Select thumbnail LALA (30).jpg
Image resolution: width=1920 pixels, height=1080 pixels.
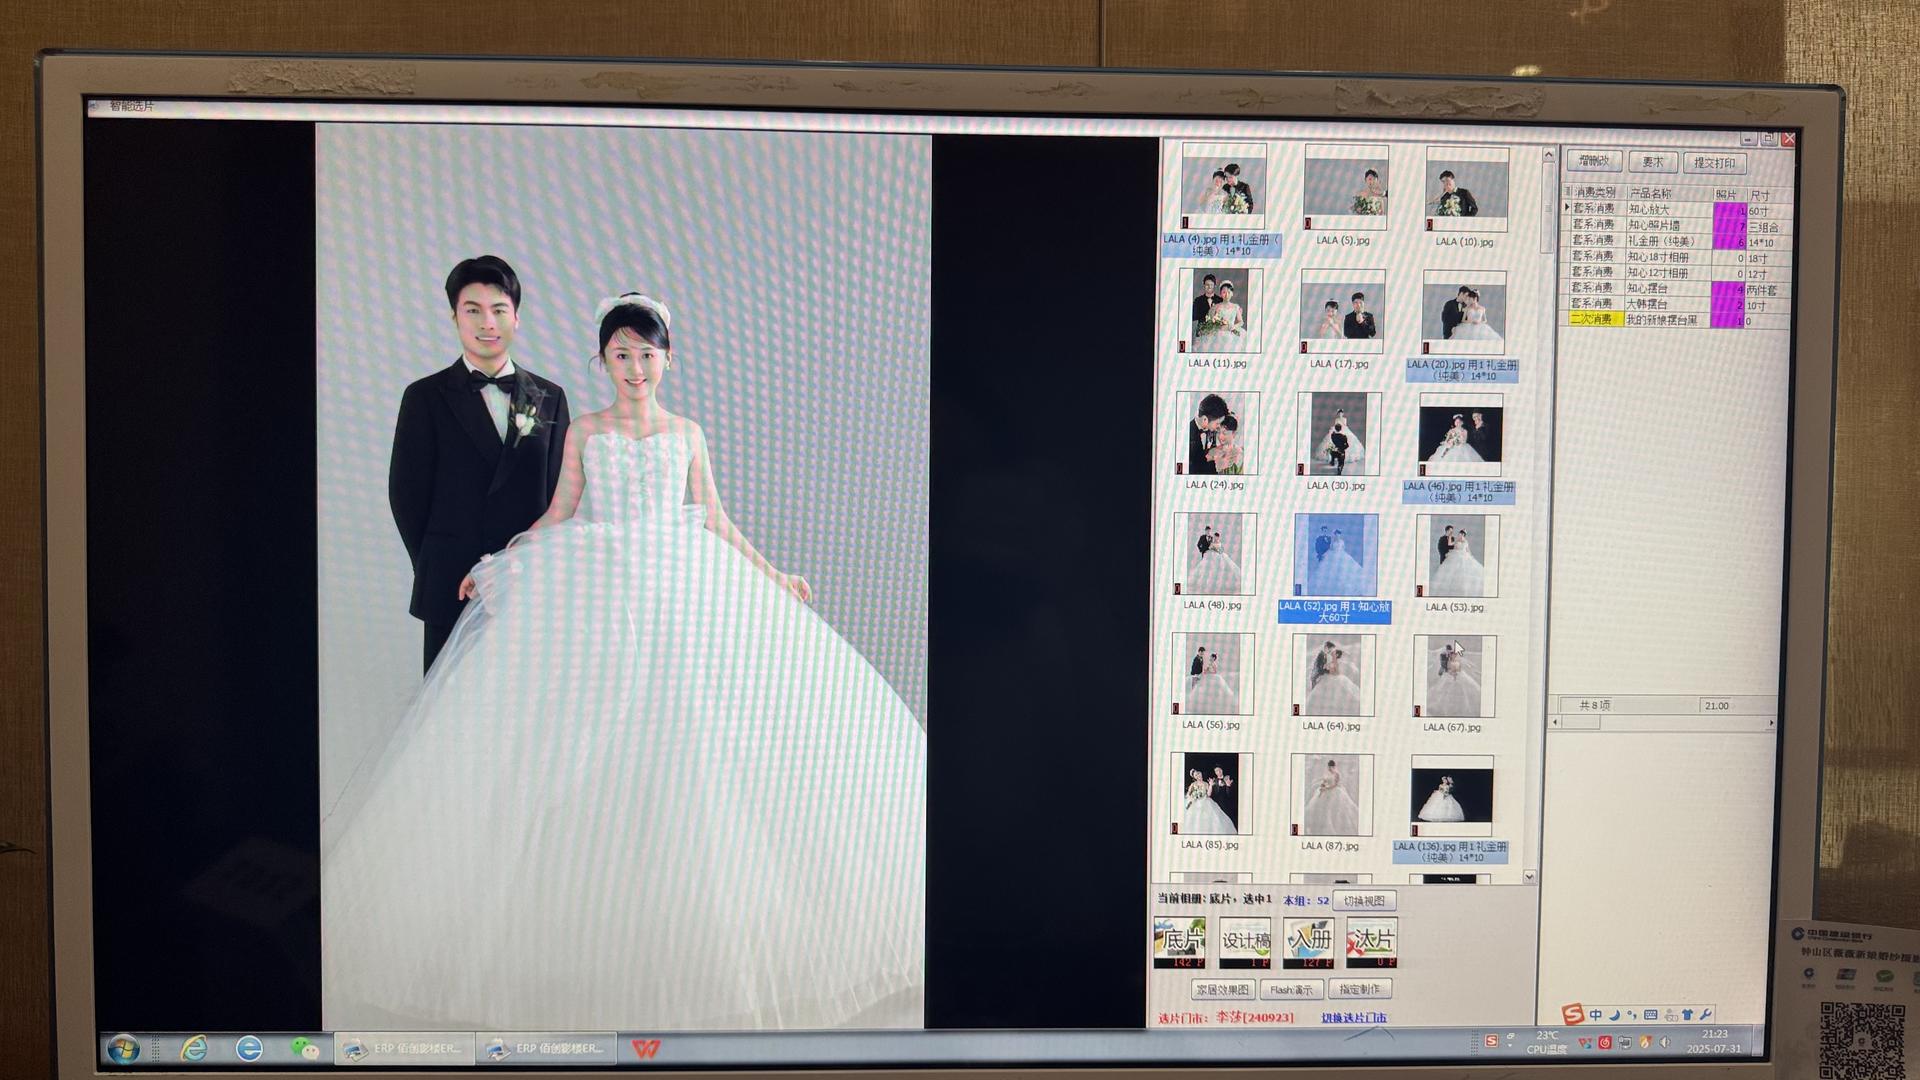click(1339, 434)
